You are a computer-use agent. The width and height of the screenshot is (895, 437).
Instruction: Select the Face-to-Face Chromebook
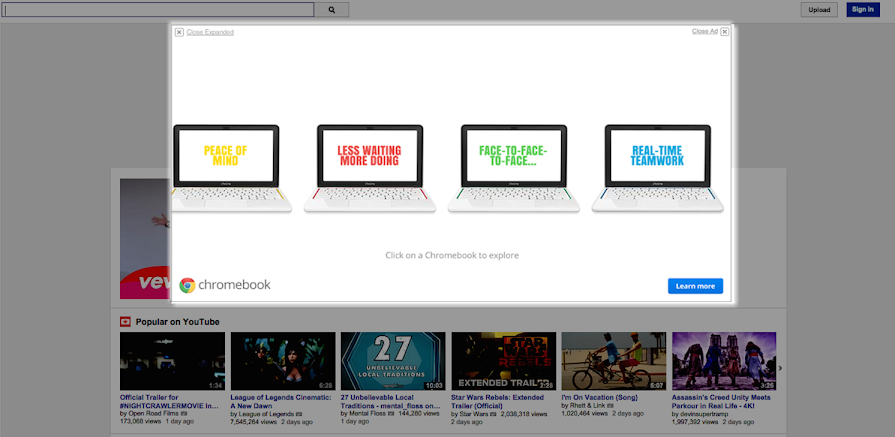[x=514, y=169]
